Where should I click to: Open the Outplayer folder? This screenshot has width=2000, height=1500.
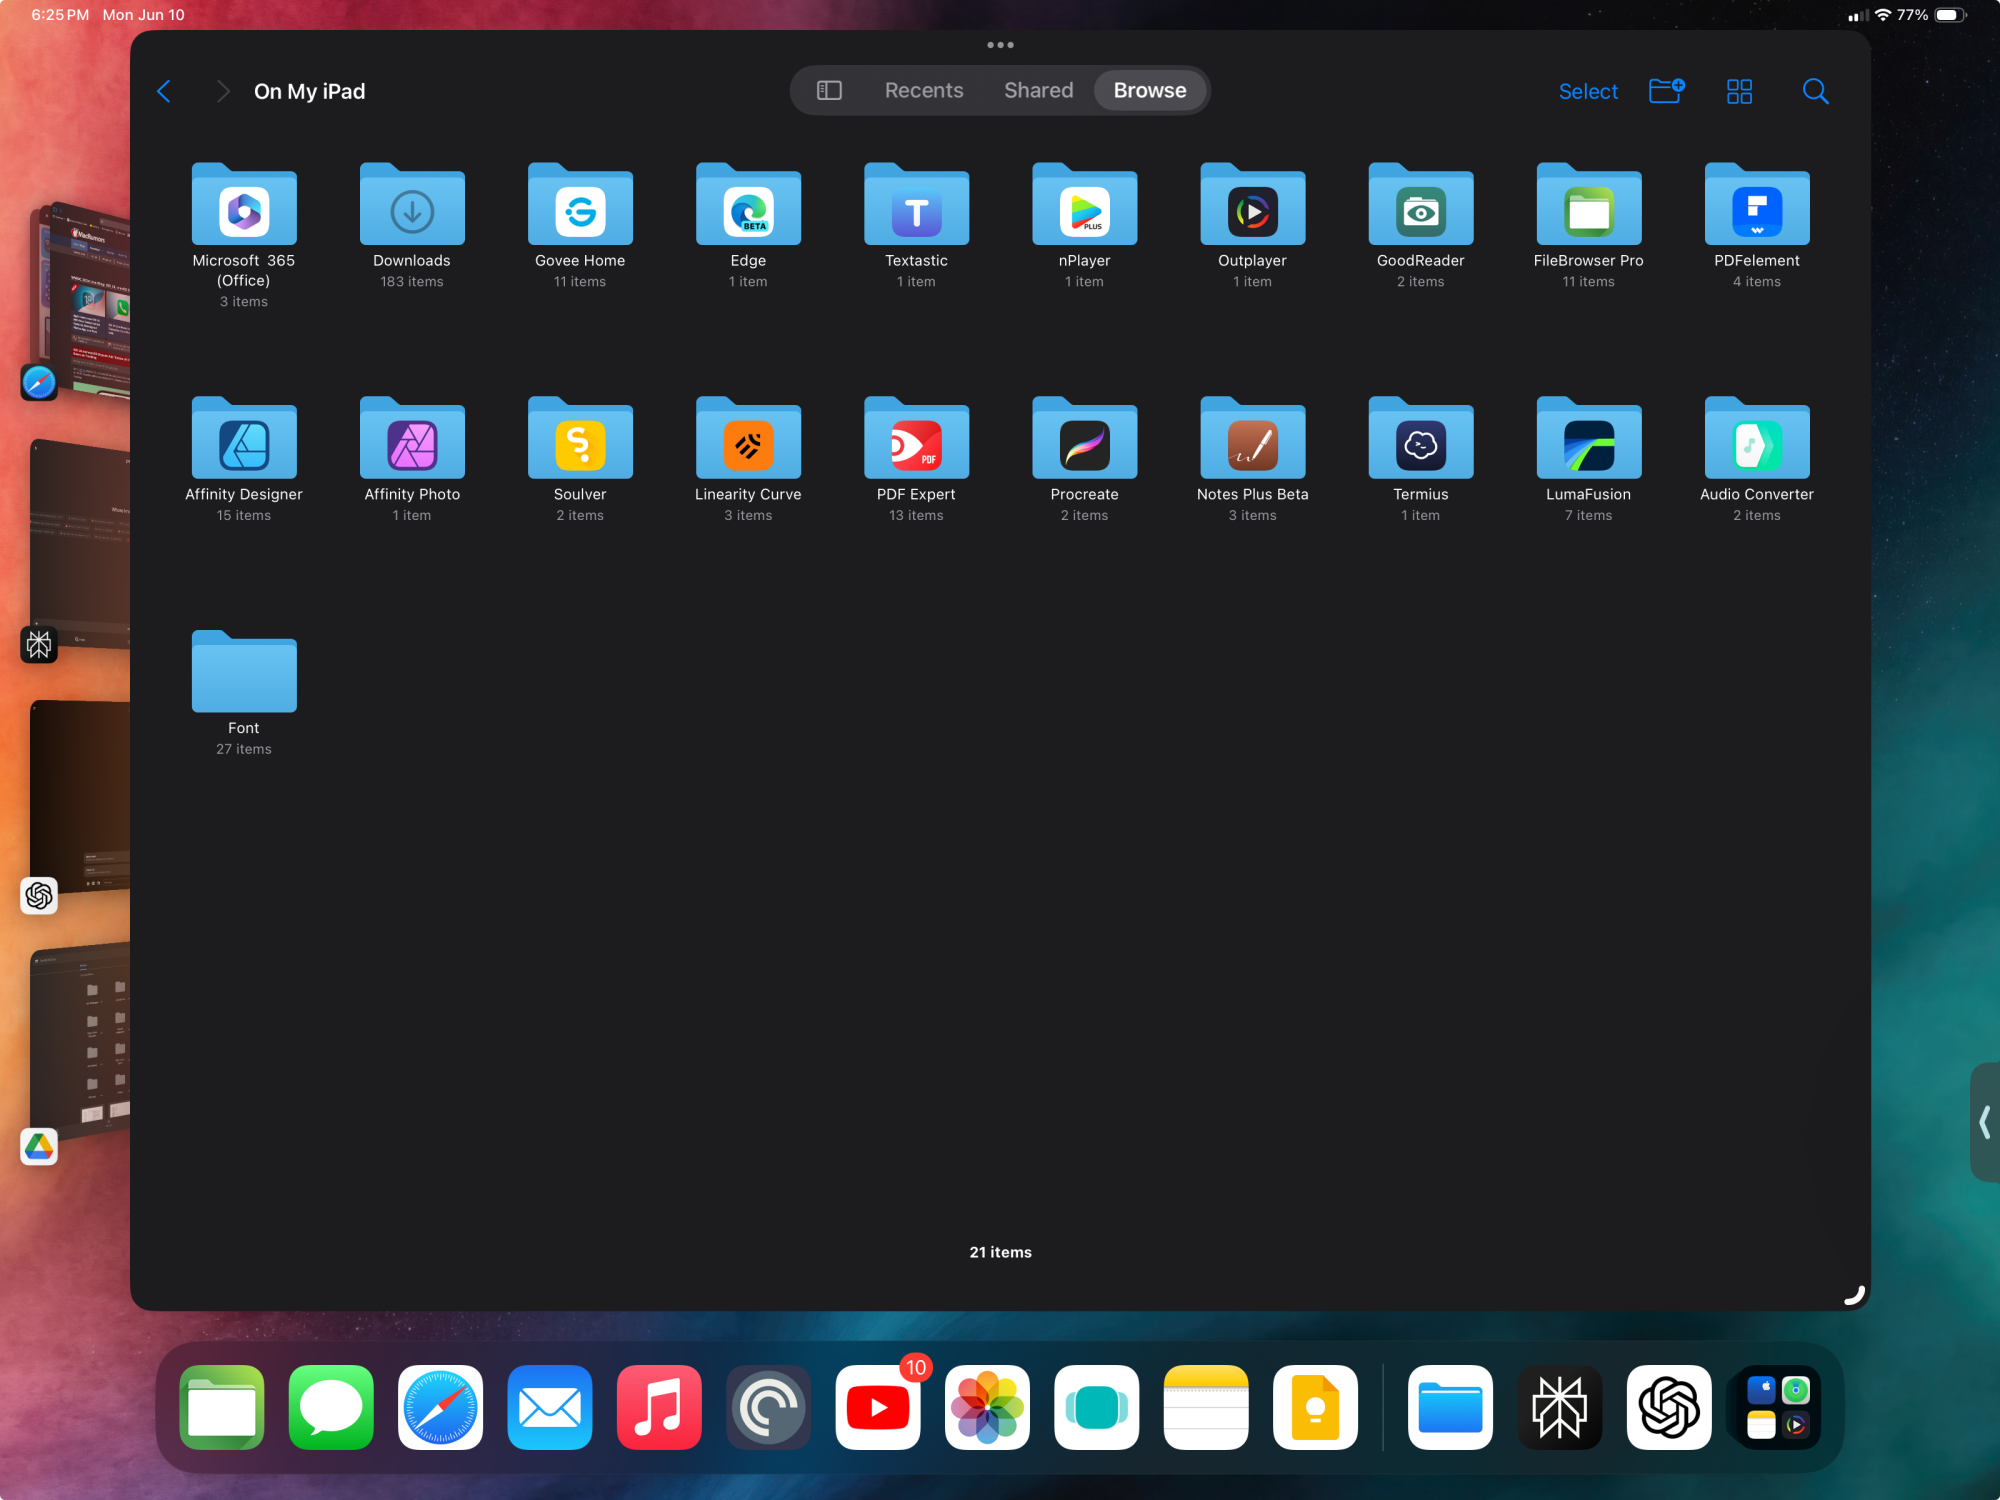[x=1252, y=205]
